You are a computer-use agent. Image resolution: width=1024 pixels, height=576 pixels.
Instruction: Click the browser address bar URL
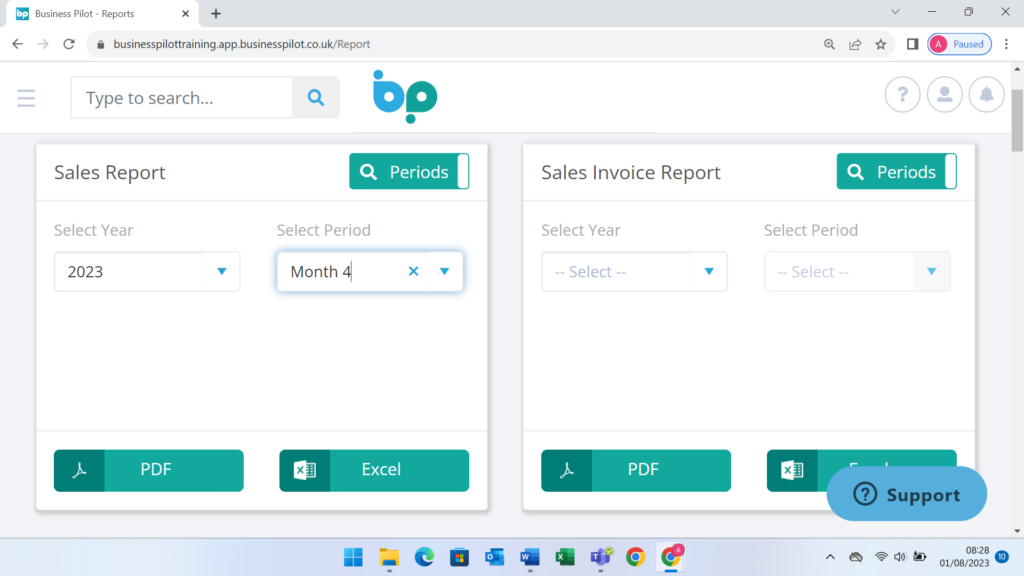tap(242, 44)
